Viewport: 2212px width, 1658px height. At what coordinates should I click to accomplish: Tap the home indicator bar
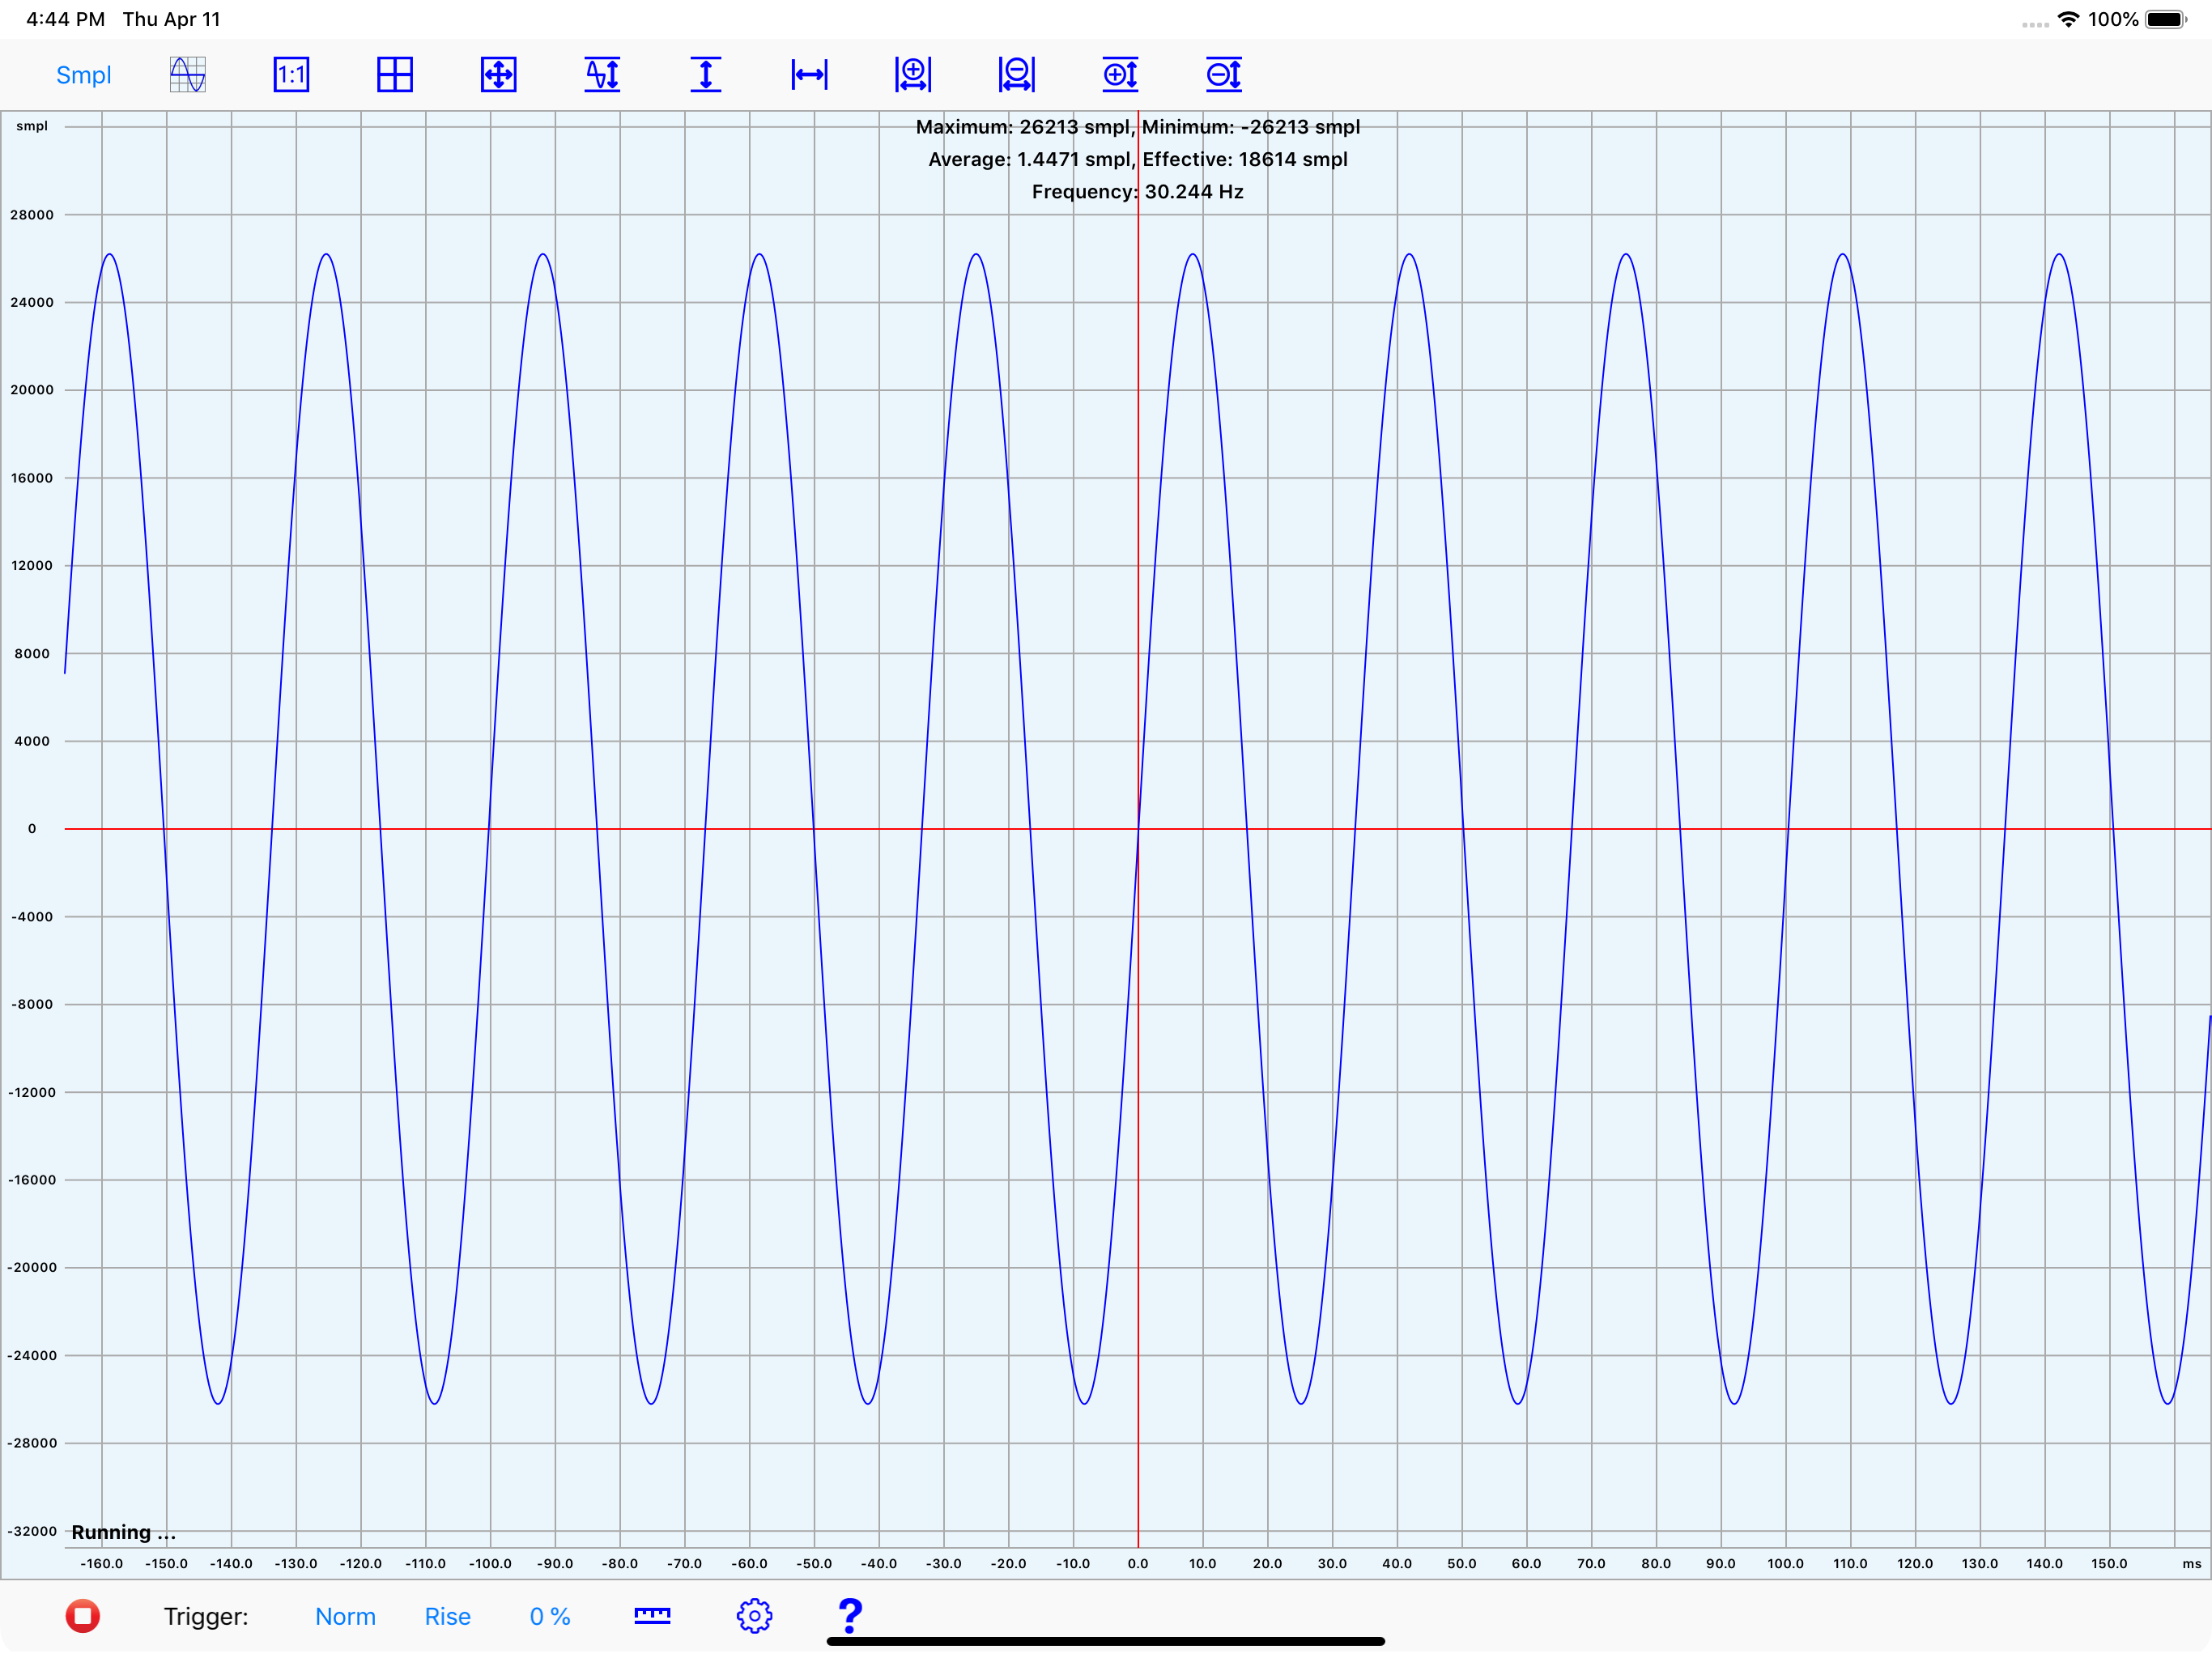click(x=1106, y=1641)
